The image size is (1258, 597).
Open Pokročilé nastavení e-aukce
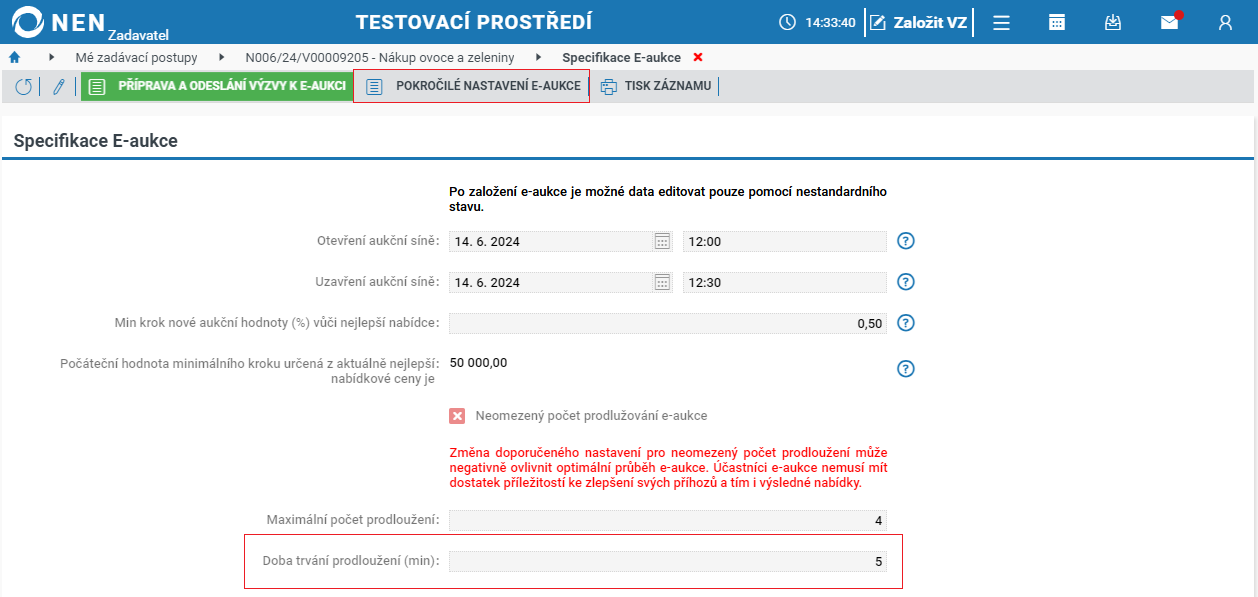click(471, 86)
